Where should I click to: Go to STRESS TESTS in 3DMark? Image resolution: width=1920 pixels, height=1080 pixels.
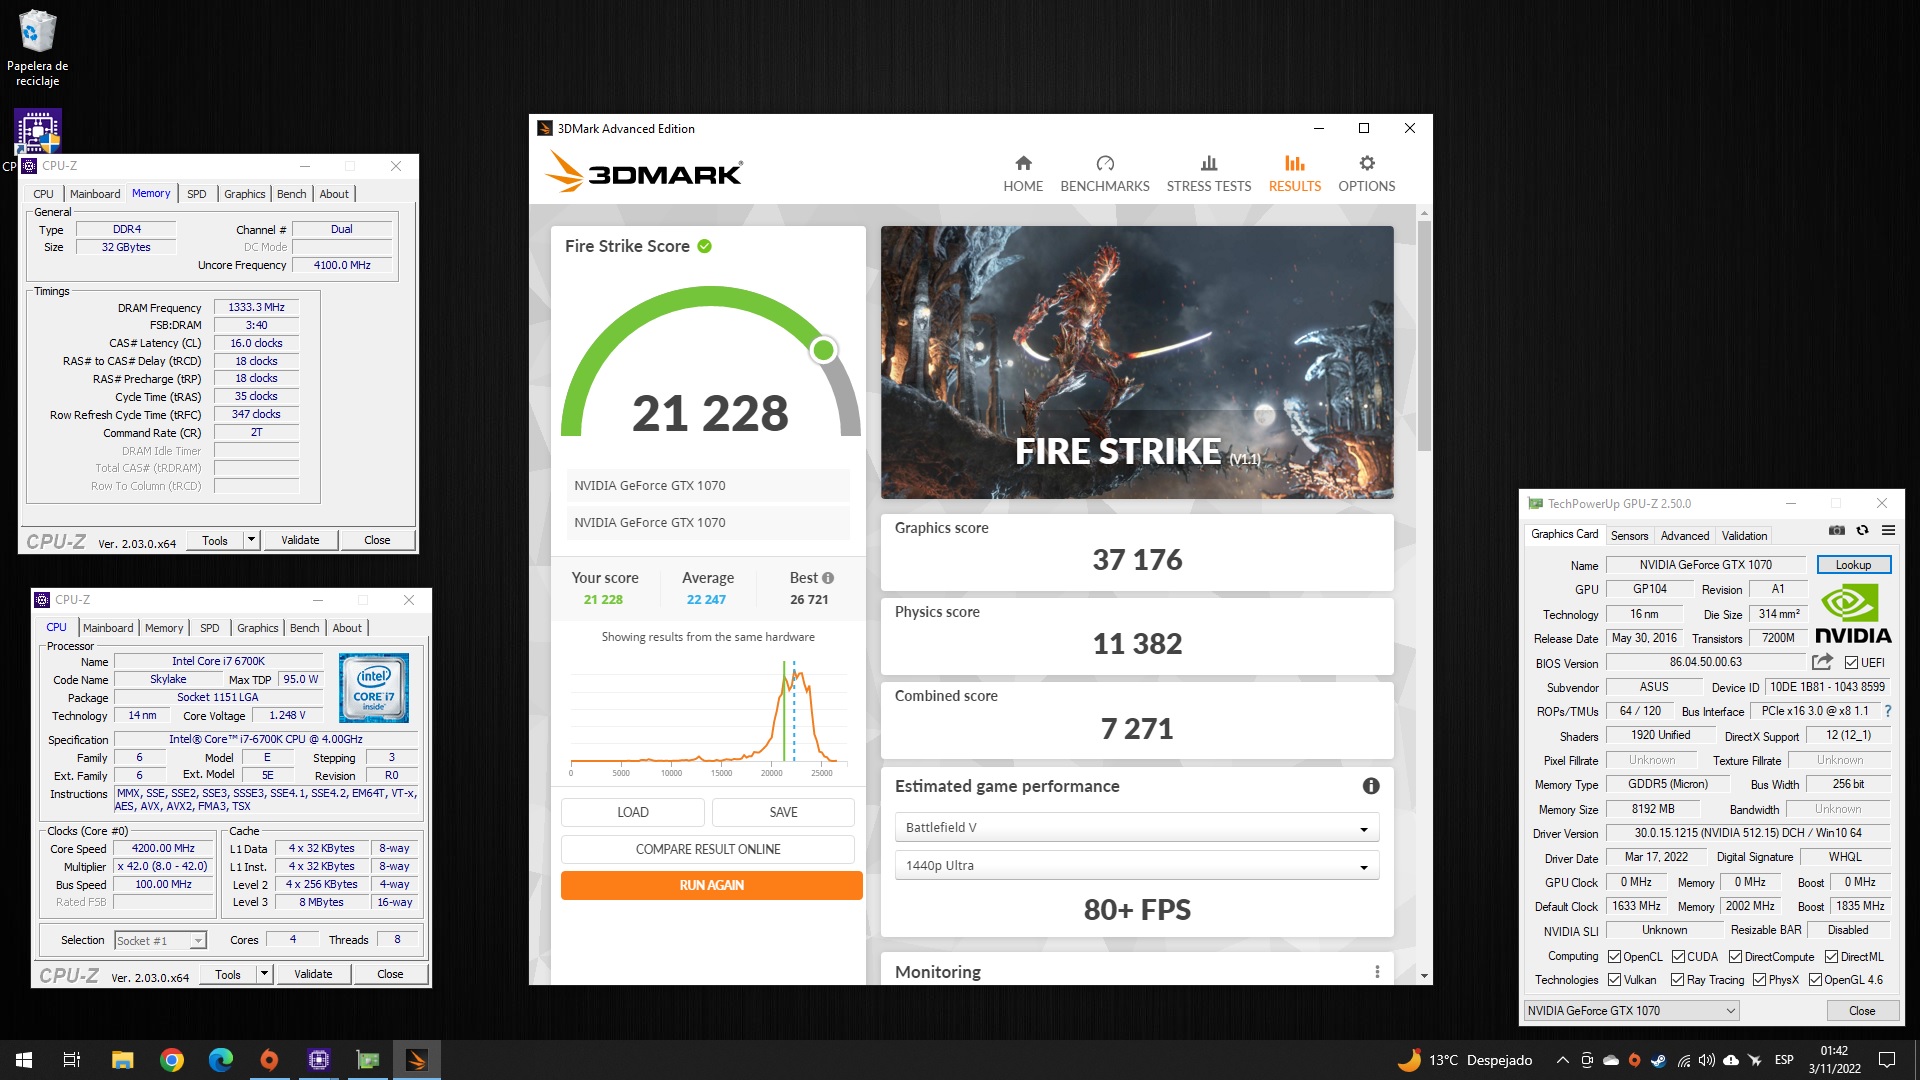[x=1209, y=174]
